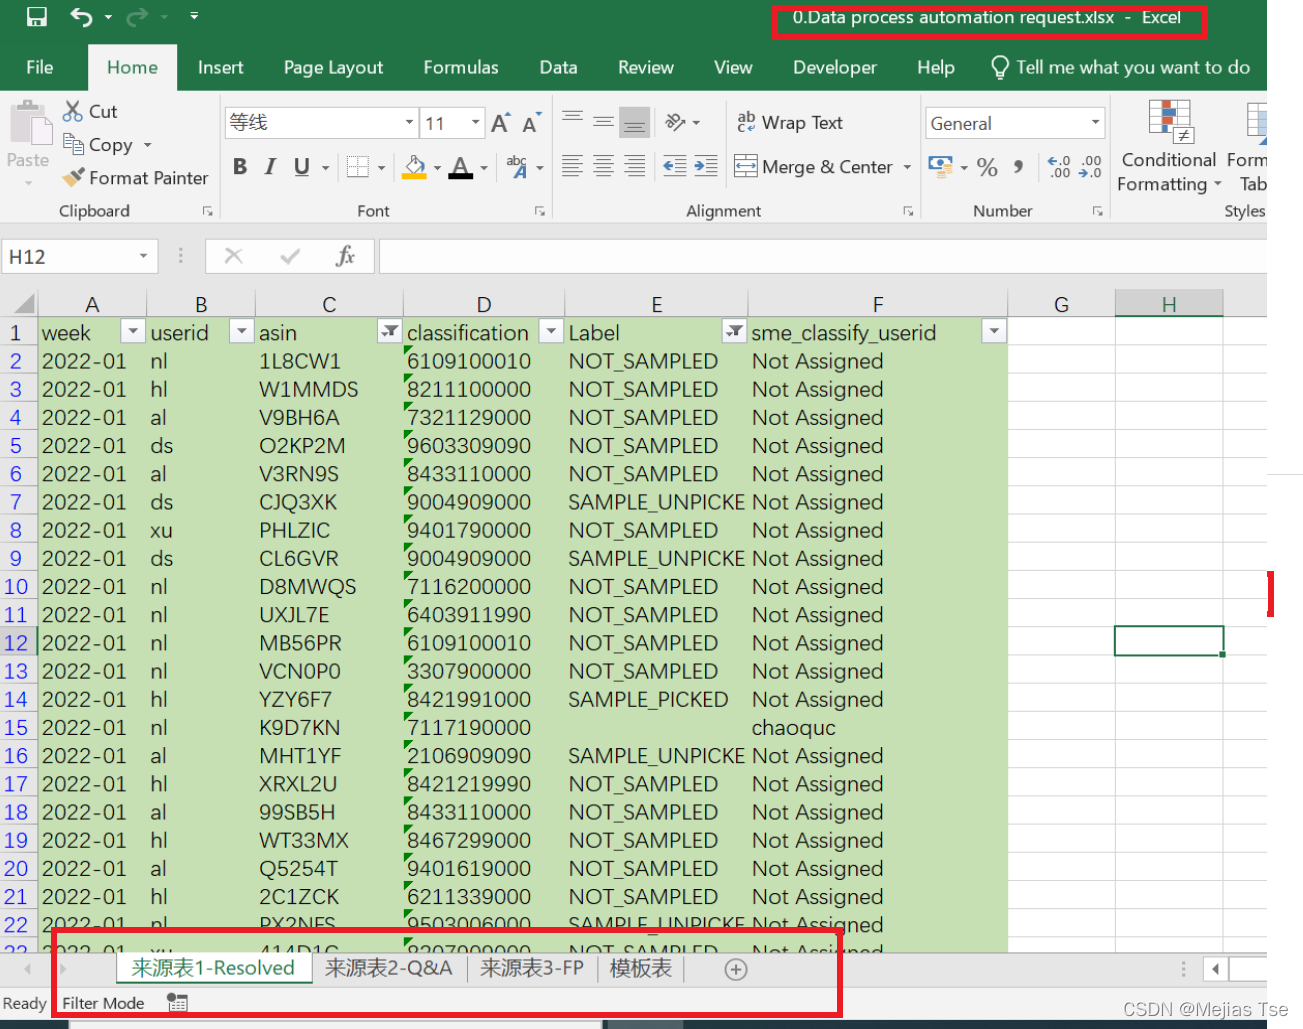This screenshot has width=1303, height=1029.
Task: Click the macro recording icon in status bar
Action: [x=177, y=1001]
